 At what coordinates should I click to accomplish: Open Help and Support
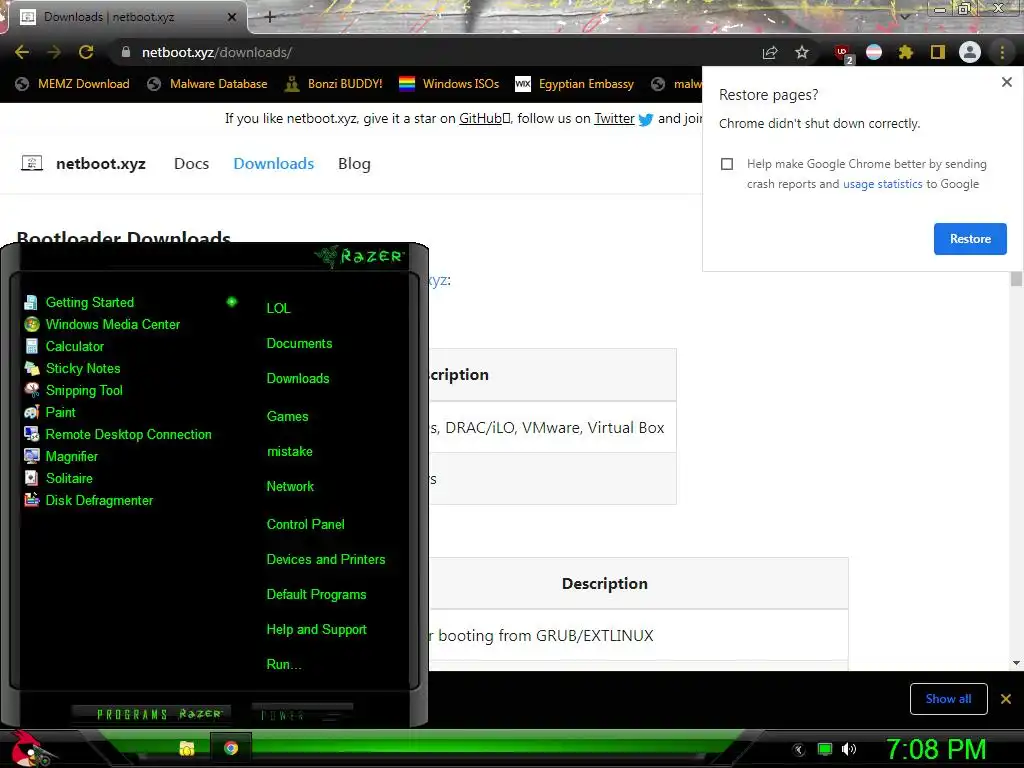pyautogui.click(x=316, y=630)
